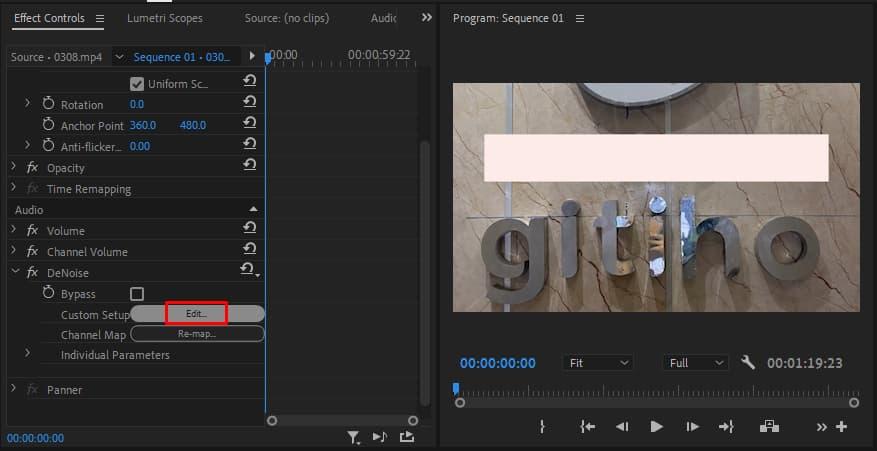This screenshot has width=877, height=451.
Task: Toggle the Rotation animation stopwatch
Action: [49, 104]
